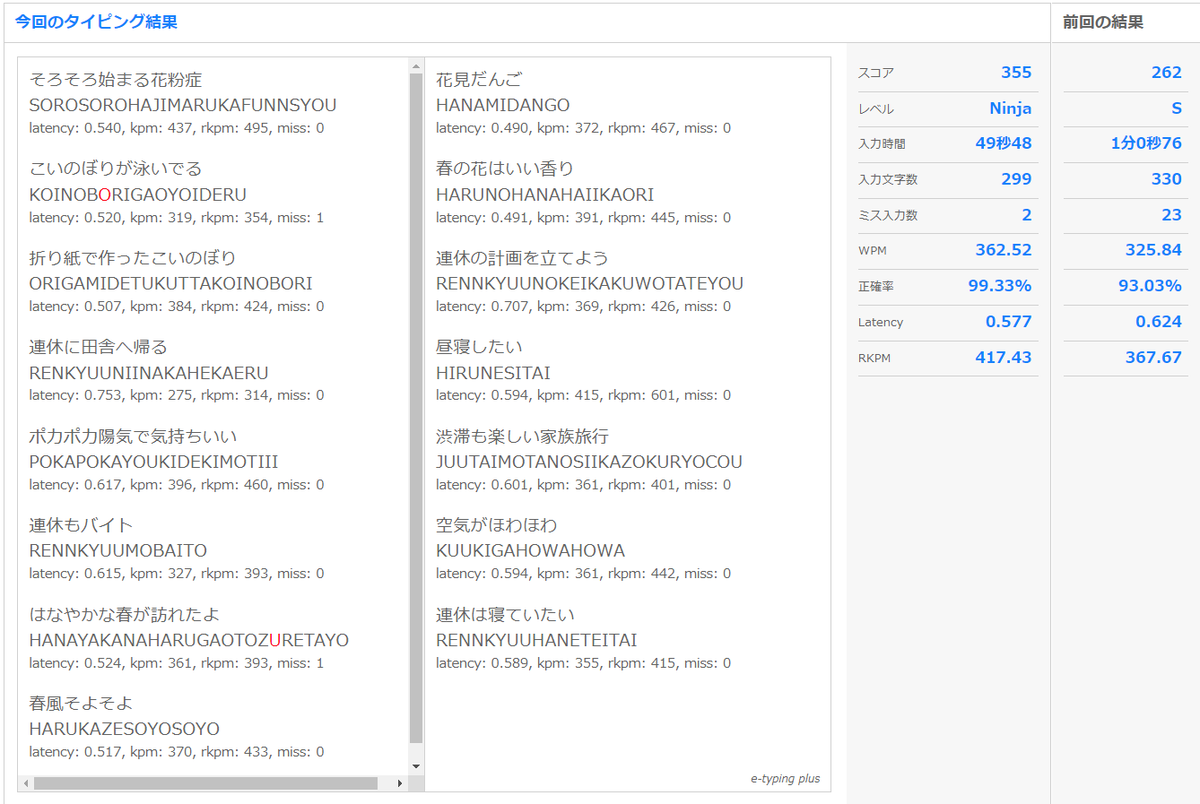The height and width of the screenshot is (804, 1200).
Task: Click previous character count 330
Action: (1166, 179)
